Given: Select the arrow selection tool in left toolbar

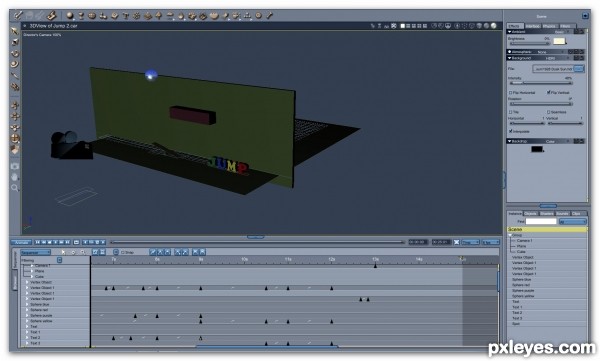Looking at the screenshot, I should pyautogui.click(x=15, y=31).
